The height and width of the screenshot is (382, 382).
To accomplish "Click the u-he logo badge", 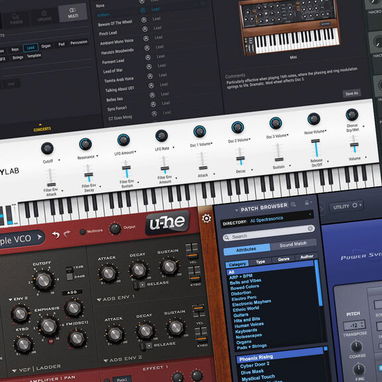I will pos(167,223).
